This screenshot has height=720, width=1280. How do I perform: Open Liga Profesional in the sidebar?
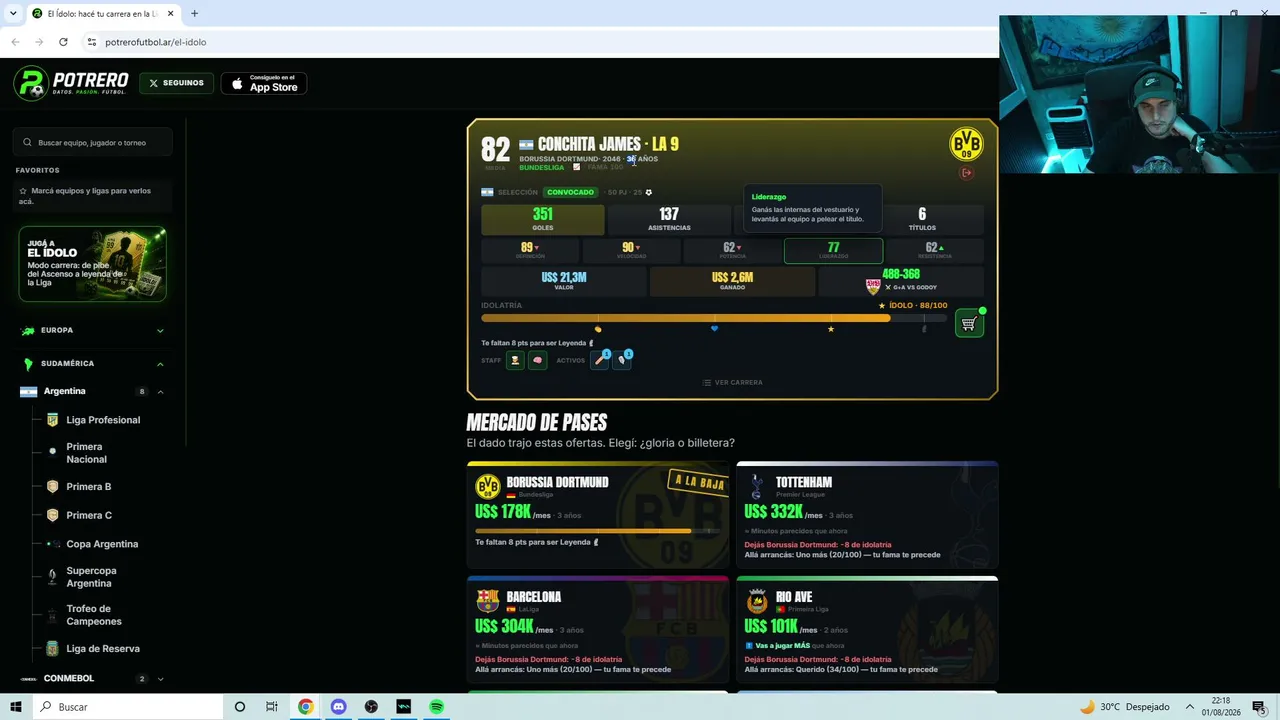[x=103, y=420]
